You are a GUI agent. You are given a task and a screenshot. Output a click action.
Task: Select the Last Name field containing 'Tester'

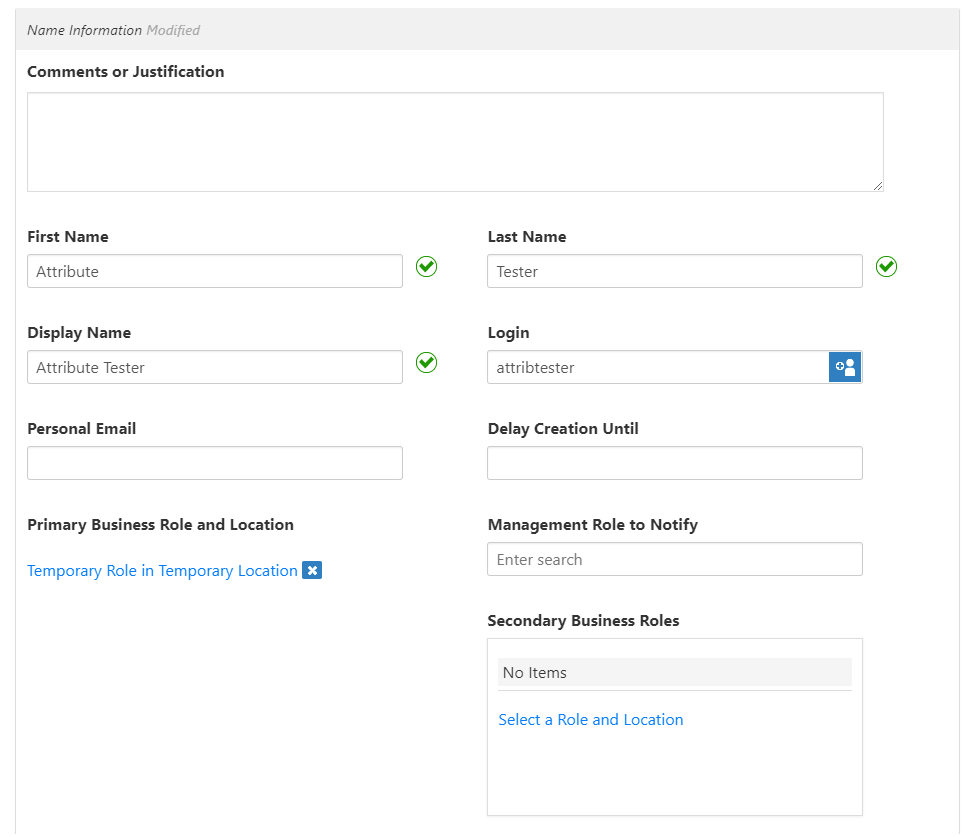(674, 270)
